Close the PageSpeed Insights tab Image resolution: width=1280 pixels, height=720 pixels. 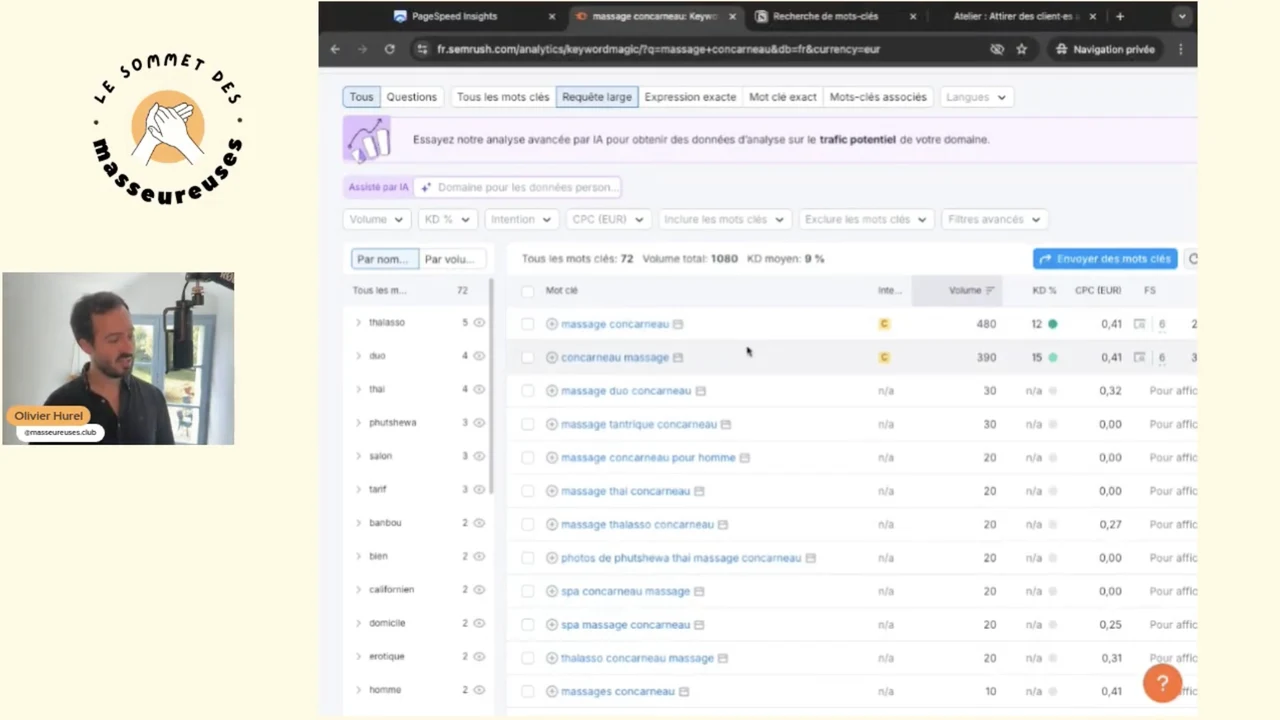coord(552,16)
